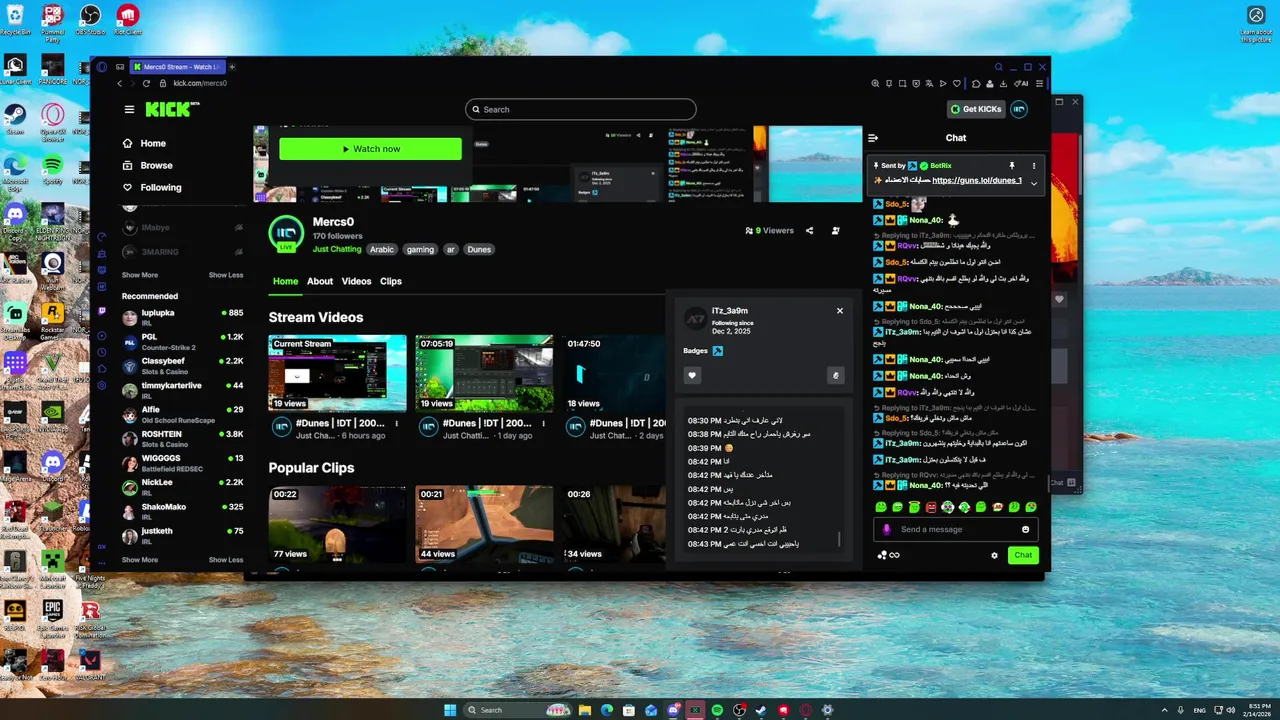This screenshot has height=720, width=1280.
Task: Click the heart bookmark icon in address bar
Action: pyautogui.click(x=955, y=83)
